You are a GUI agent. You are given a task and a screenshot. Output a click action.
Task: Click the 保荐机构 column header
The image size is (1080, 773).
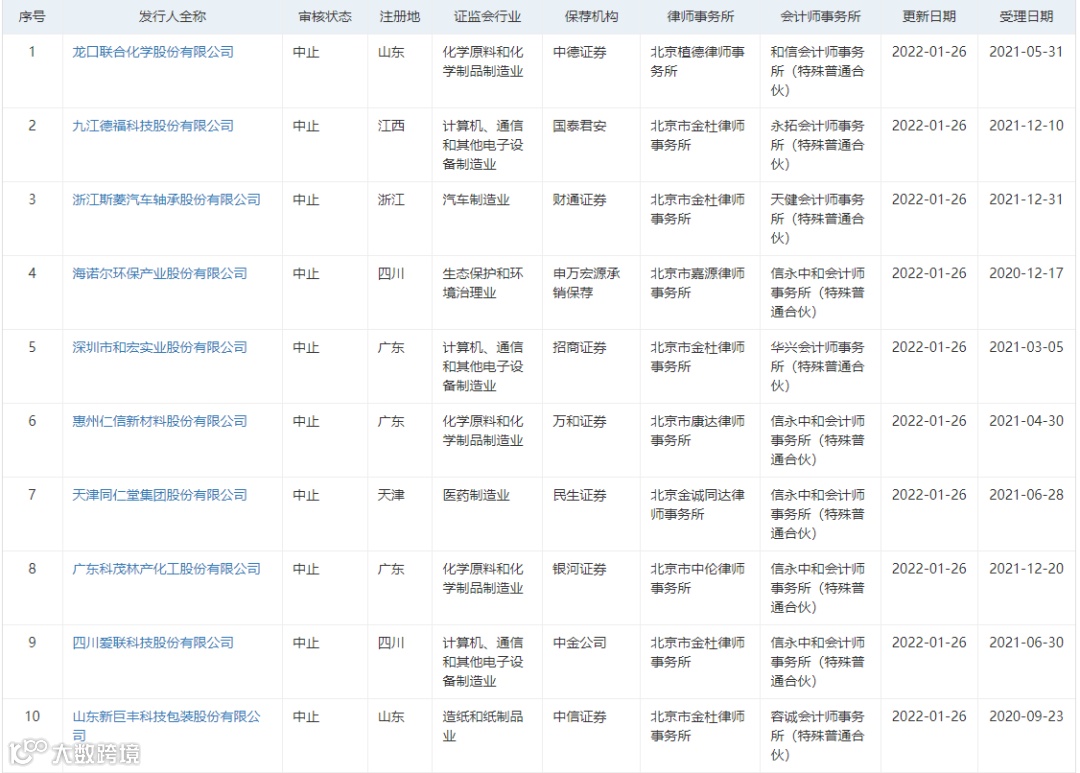pyautogui.click(x=591, y=17)
